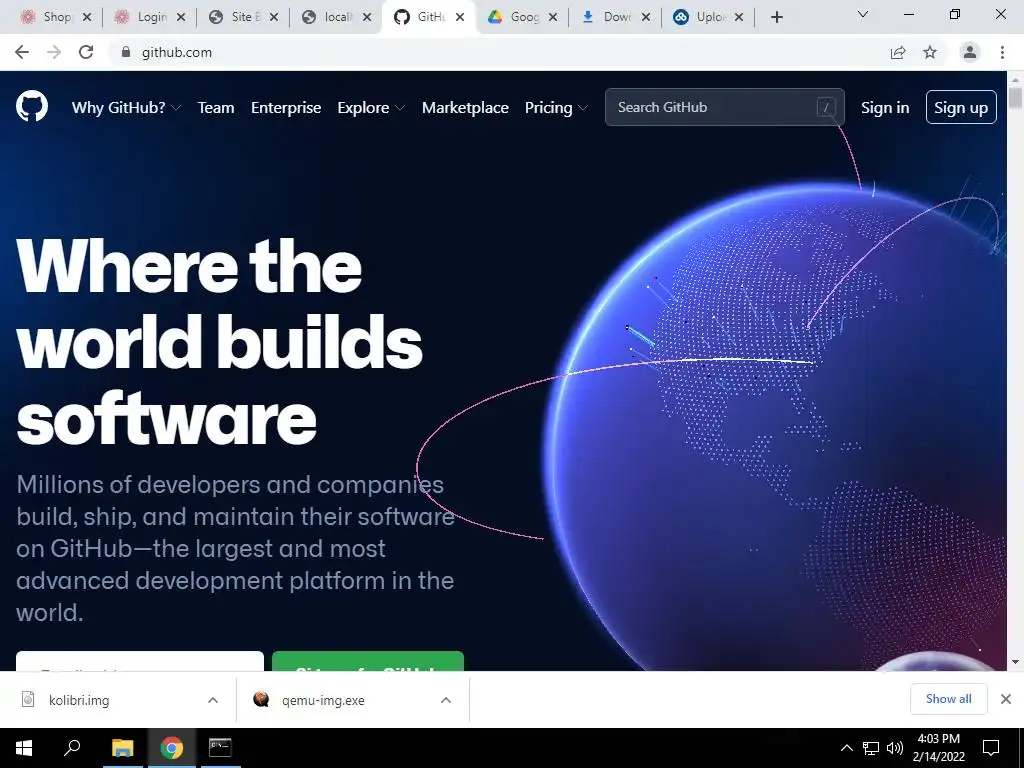Click the Sign in link
Viewport: 1024px width, 768px height.
click(885, 108)
